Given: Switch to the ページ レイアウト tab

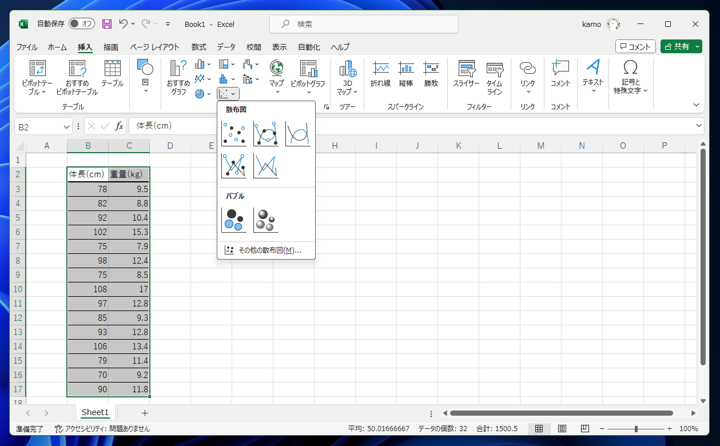Looking at the screenshot, I should point(154,47).
